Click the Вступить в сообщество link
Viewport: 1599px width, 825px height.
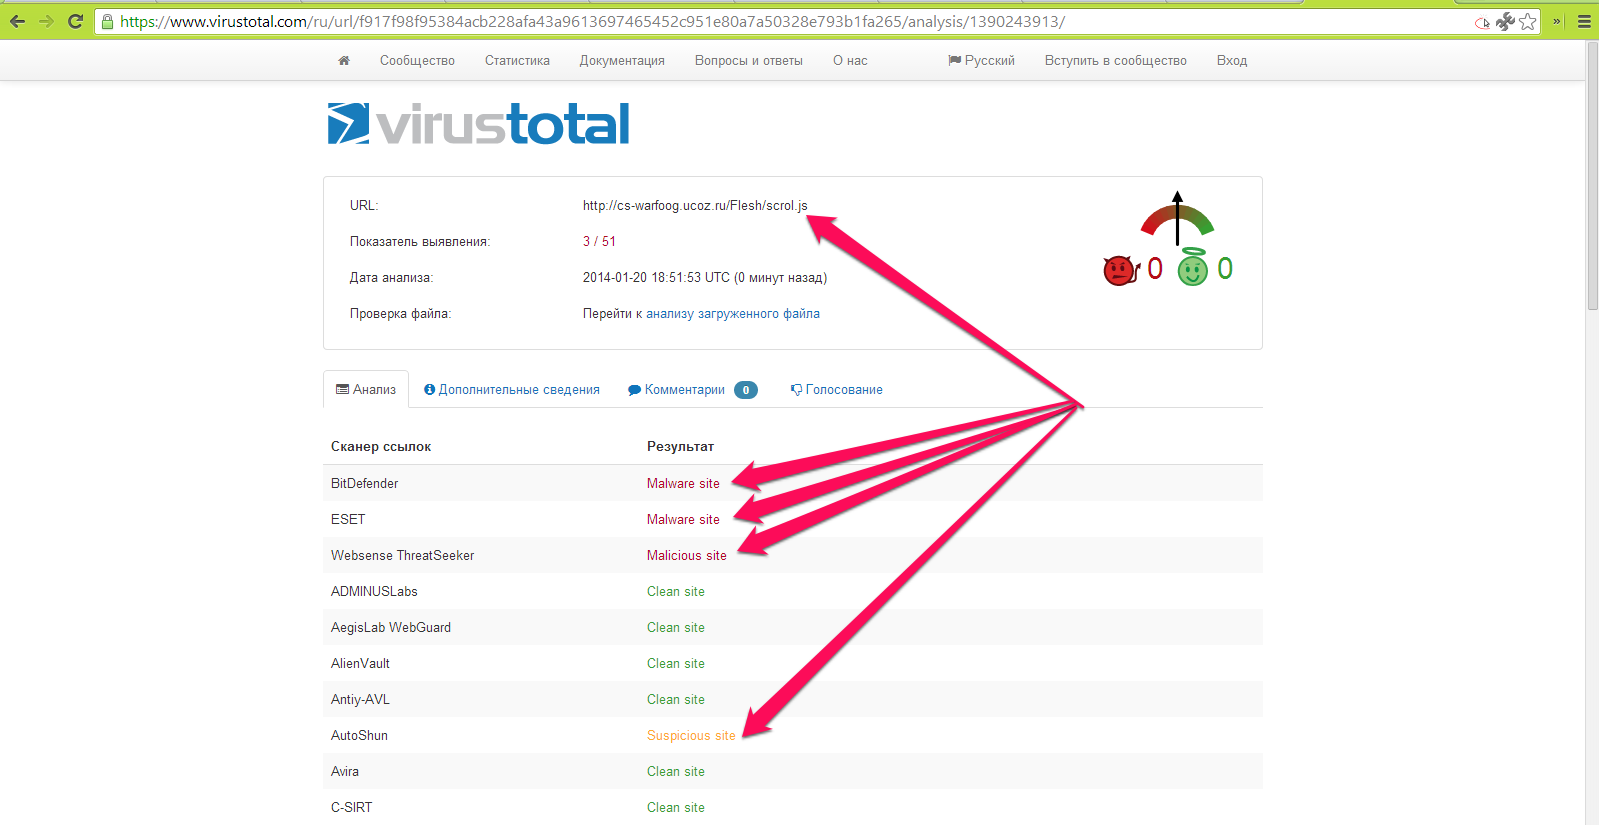coord(1115,61)
